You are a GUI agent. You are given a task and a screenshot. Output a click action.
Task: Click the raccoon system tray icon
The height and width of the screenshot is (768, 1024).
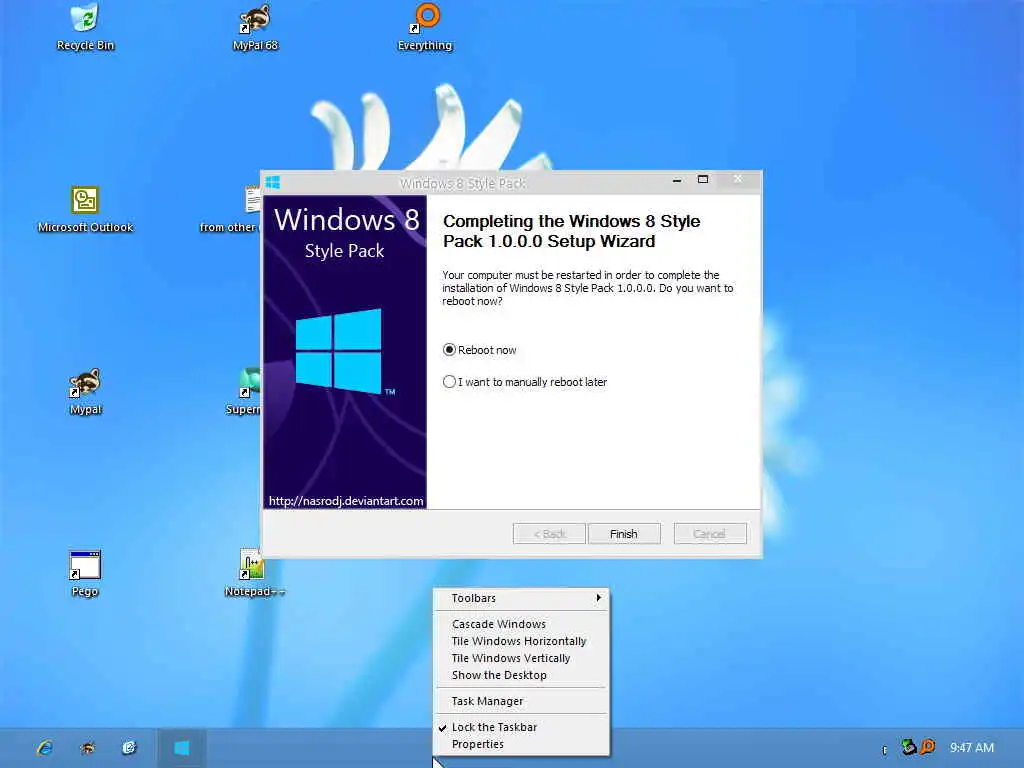click(908, 747)
